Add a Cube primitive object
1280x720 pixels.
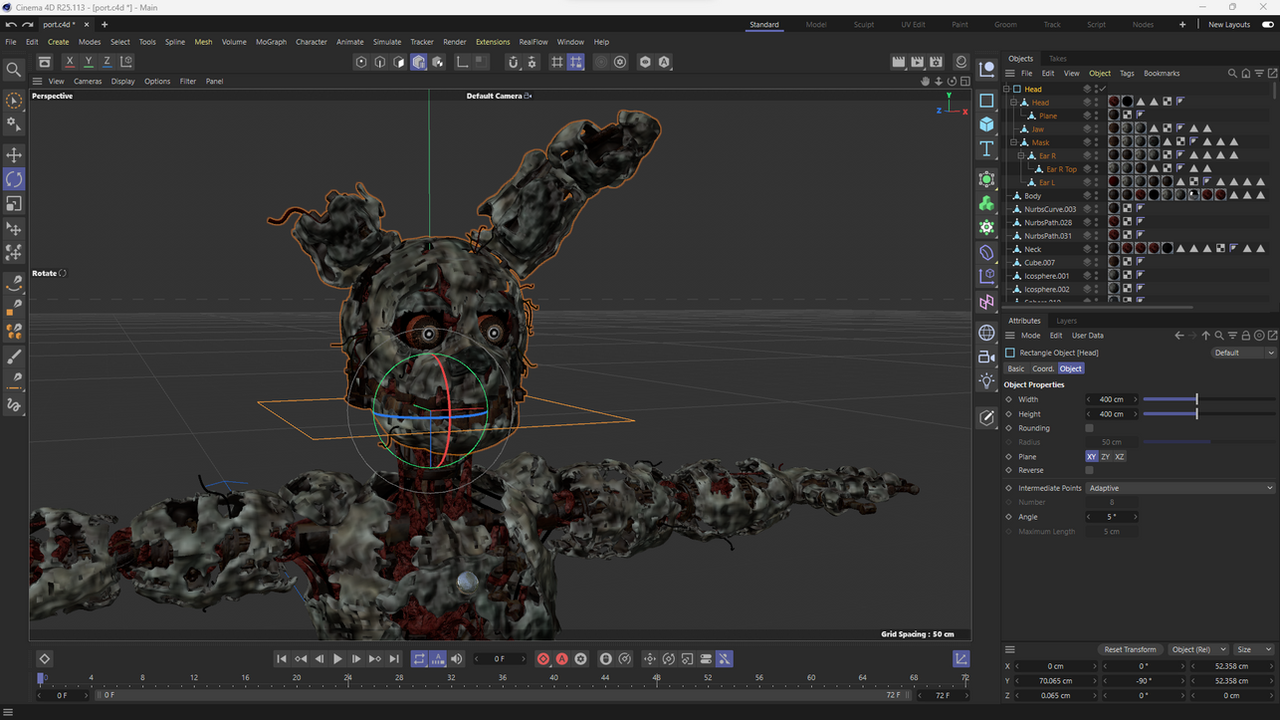pos(987,124)
